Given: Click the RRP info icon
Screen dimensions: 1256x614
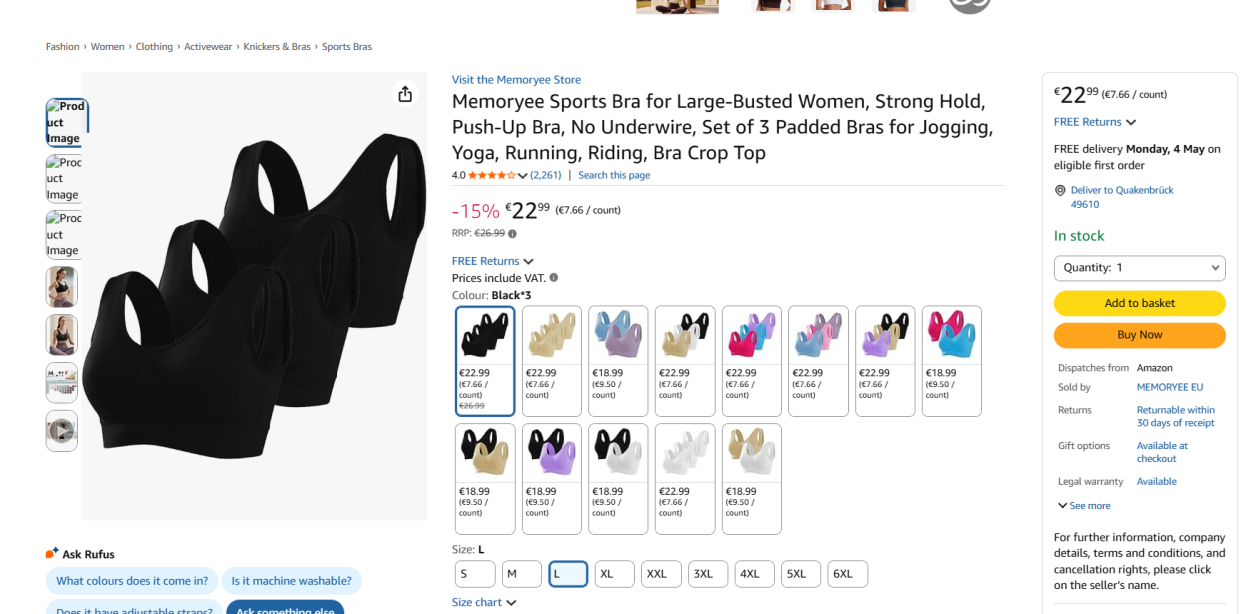Looking at the screenshot, I should 513,234.
